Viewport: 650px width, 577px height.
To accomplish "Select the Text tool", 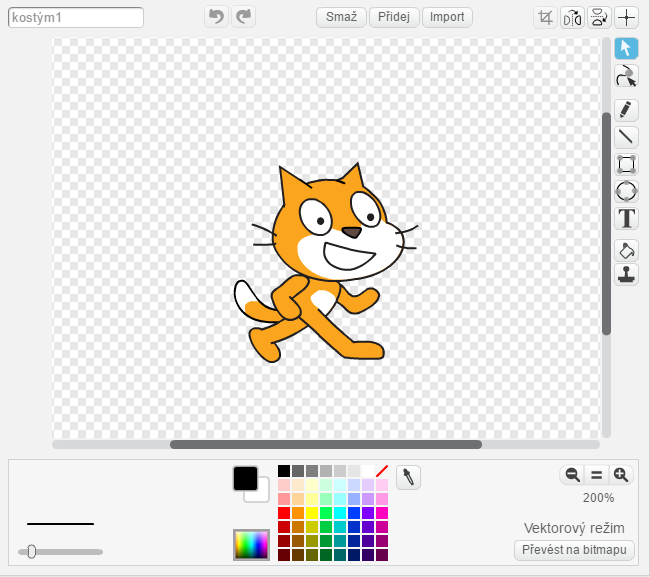I will (626, 218).
